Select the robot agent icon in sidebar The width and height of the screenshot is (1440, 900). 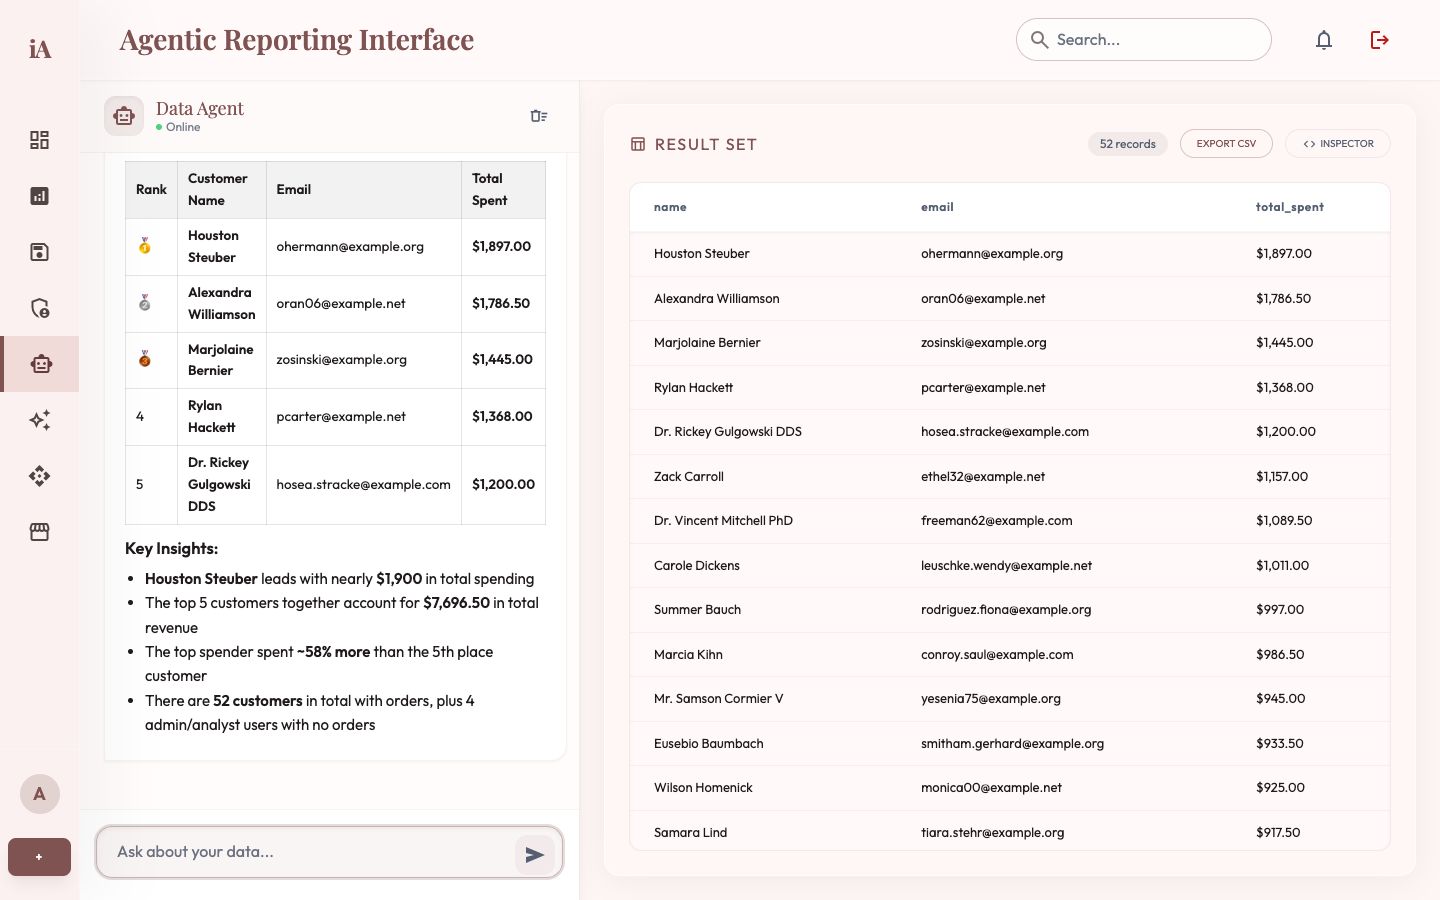coord(40,364)
